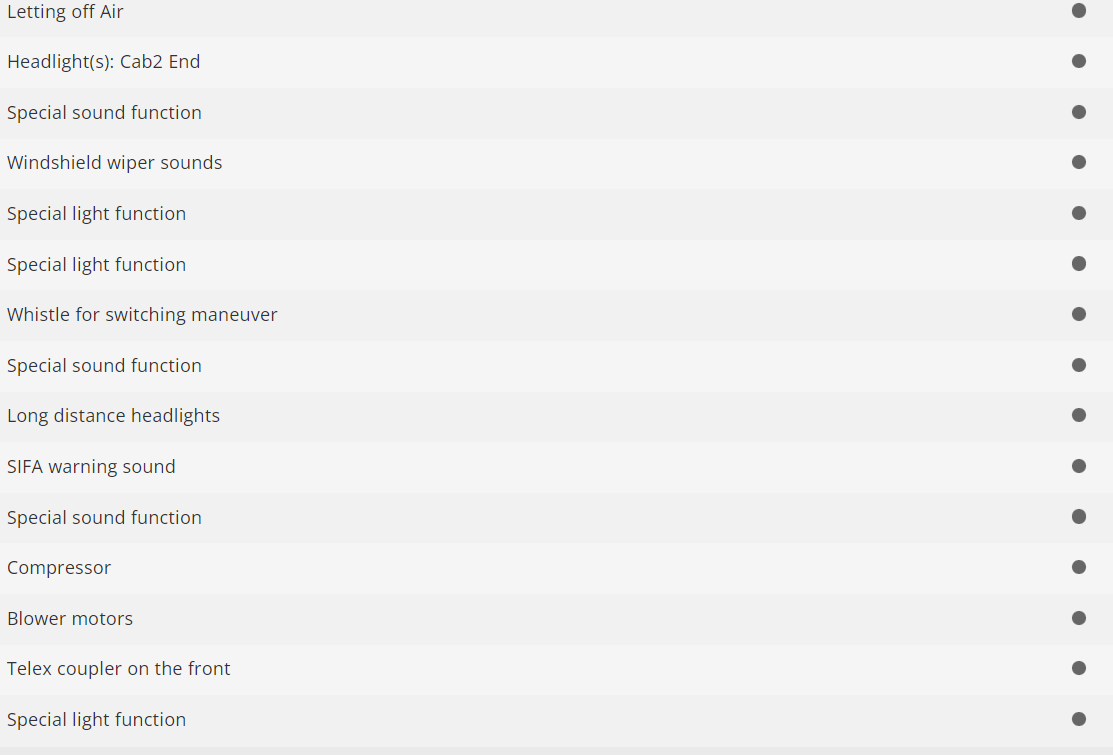The height and width of the screenshot is (755, 1113).
Task: Click the SIFA warning sound dot
Action: pos(1079,466)
